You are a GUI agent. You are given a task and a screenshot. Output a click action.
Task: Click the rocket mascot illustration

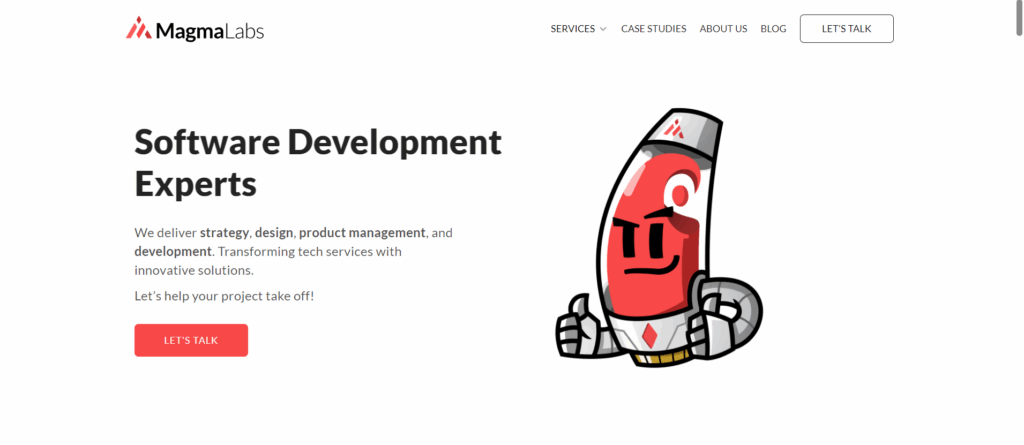[660, 238]
